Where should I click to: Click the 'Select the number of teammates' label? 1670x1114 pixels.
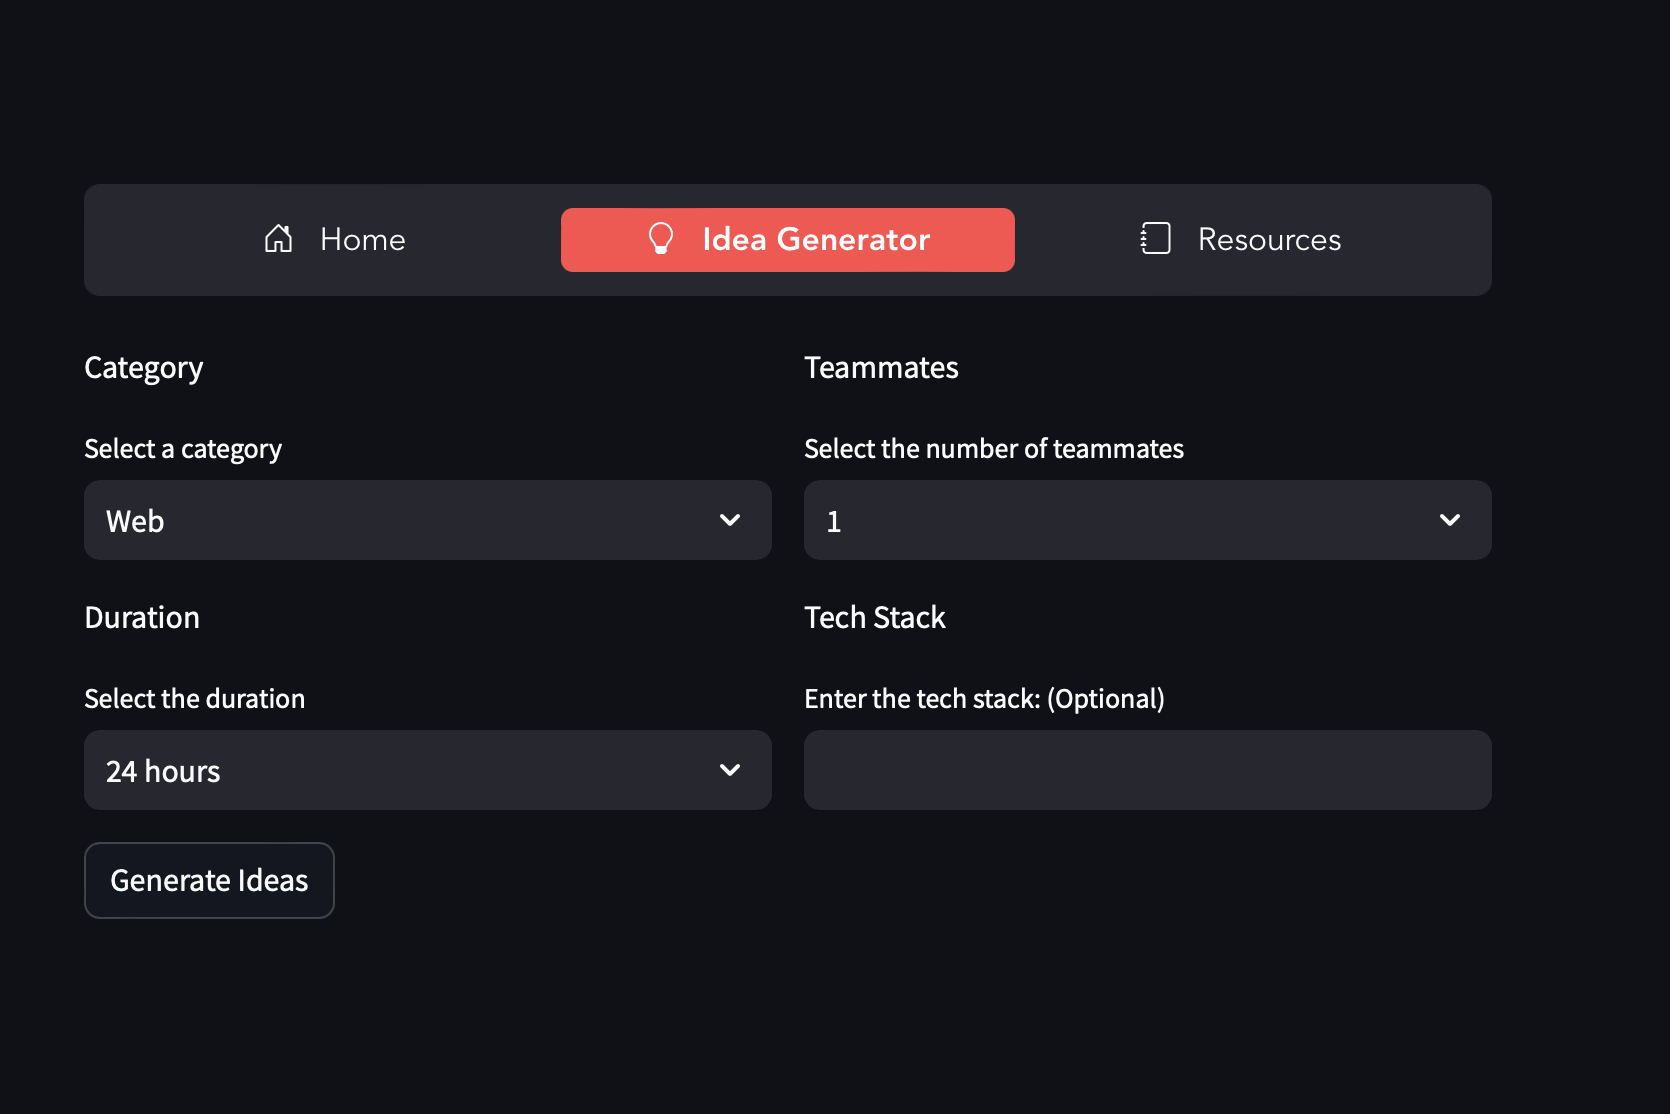tap(993, 449)
